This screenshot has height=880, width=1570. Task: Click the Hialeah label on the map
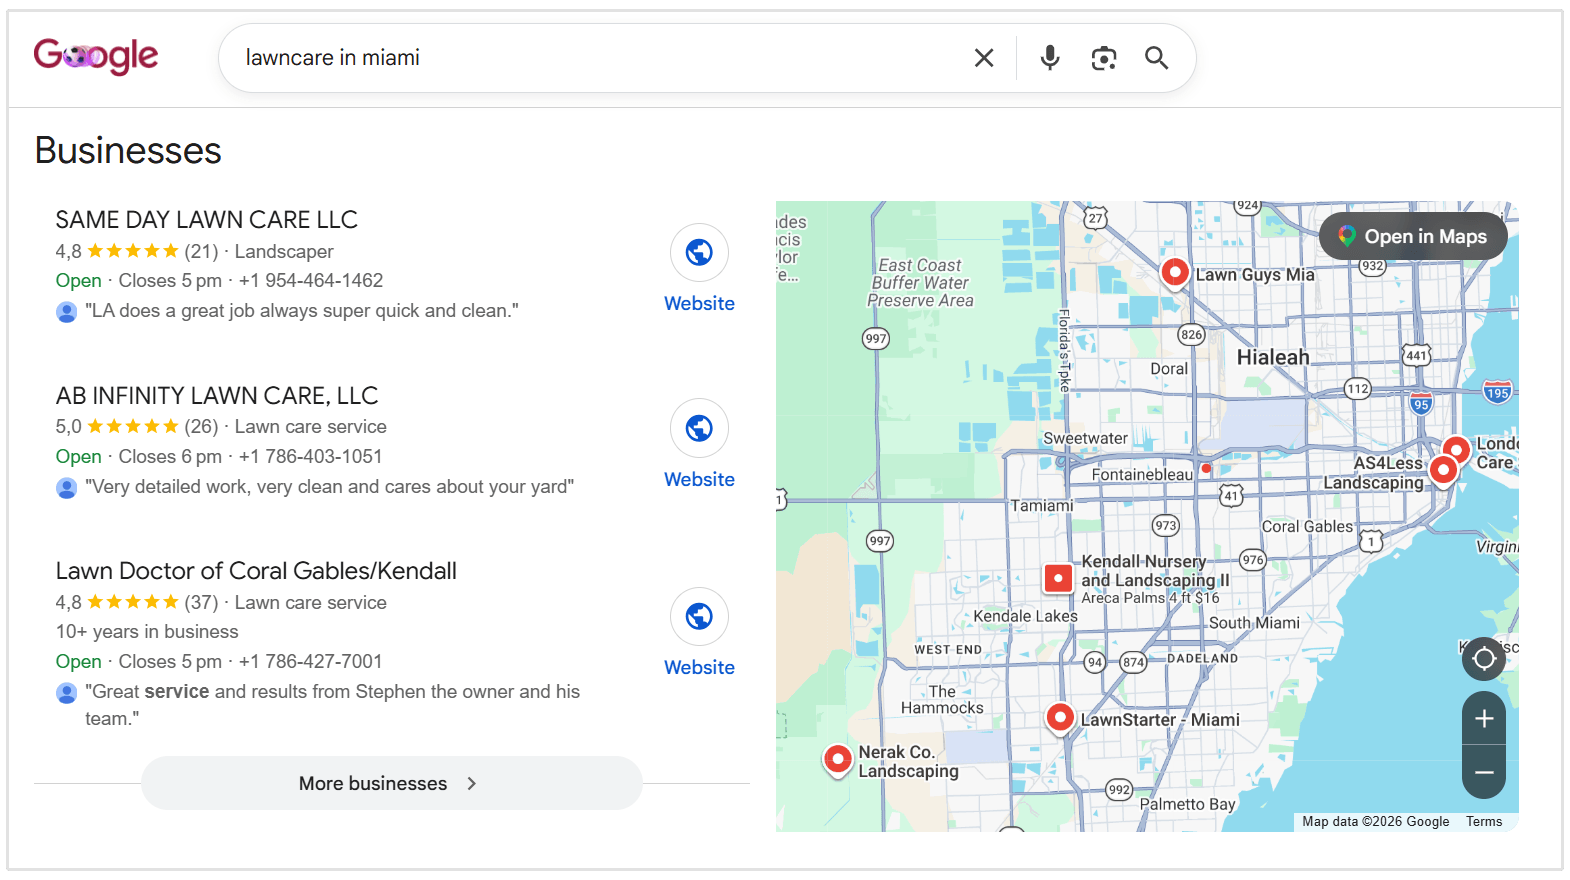coord(1273,358)
